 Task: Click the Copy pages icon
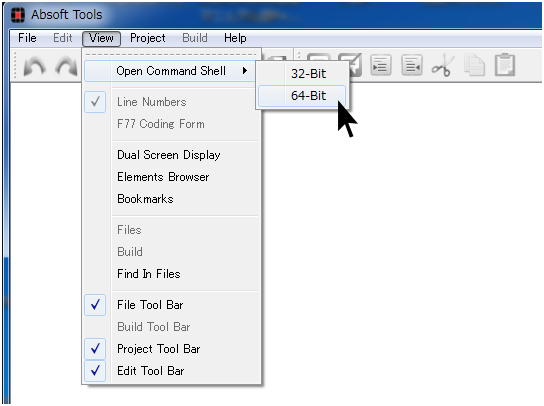point(474,65)
